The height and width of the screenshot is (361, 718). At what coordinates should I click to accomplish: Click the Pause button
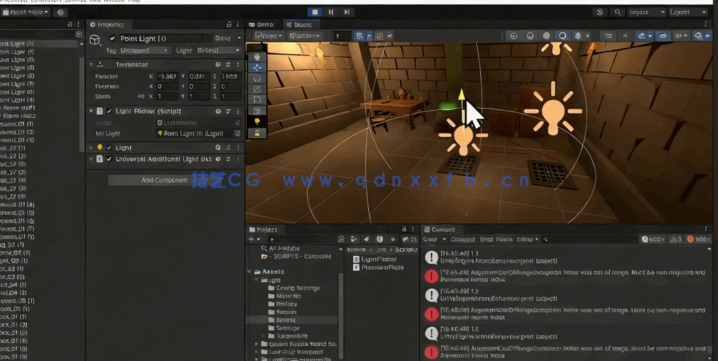[x=331, y=12]
